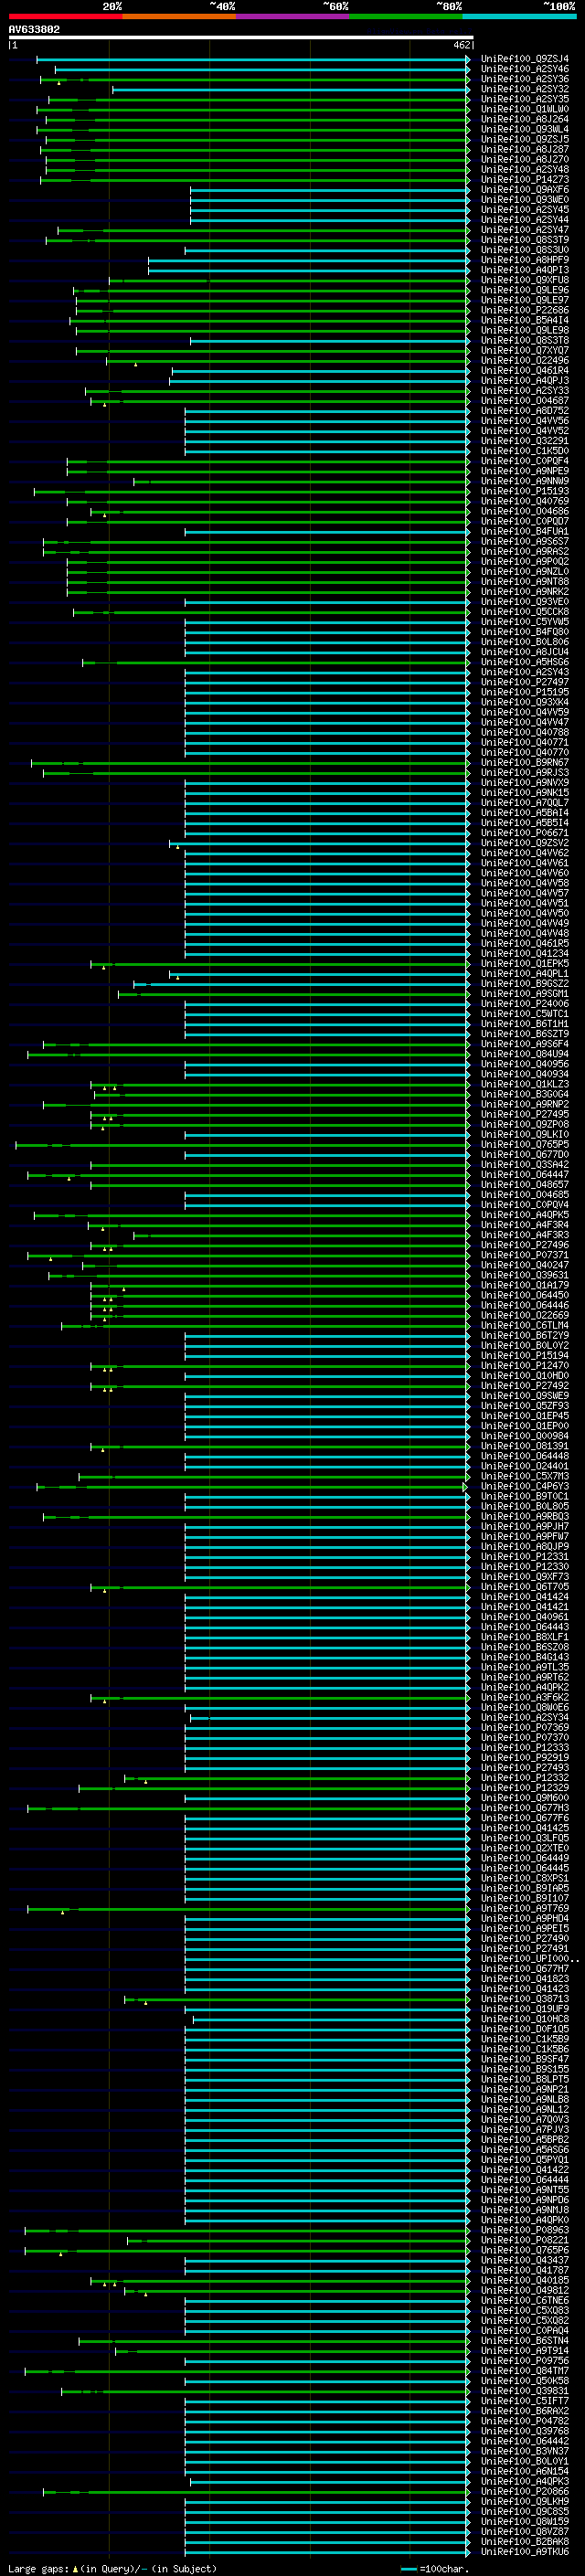The height and width of the screenshot is (2576, 585).
Task: Select the UniRef100_A2SY44 label
Action: (525, 220)
